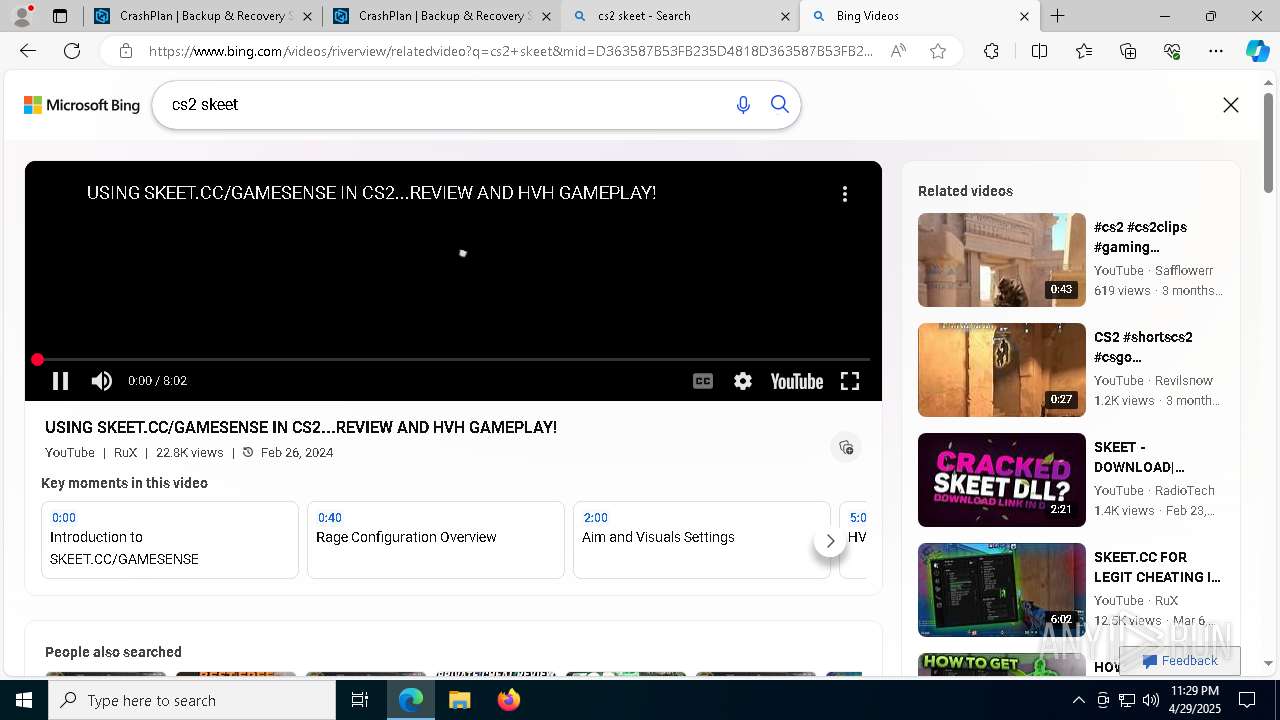Open Favorites list icon
This screenshot has width=1280, height=720.
(1084, 51)
